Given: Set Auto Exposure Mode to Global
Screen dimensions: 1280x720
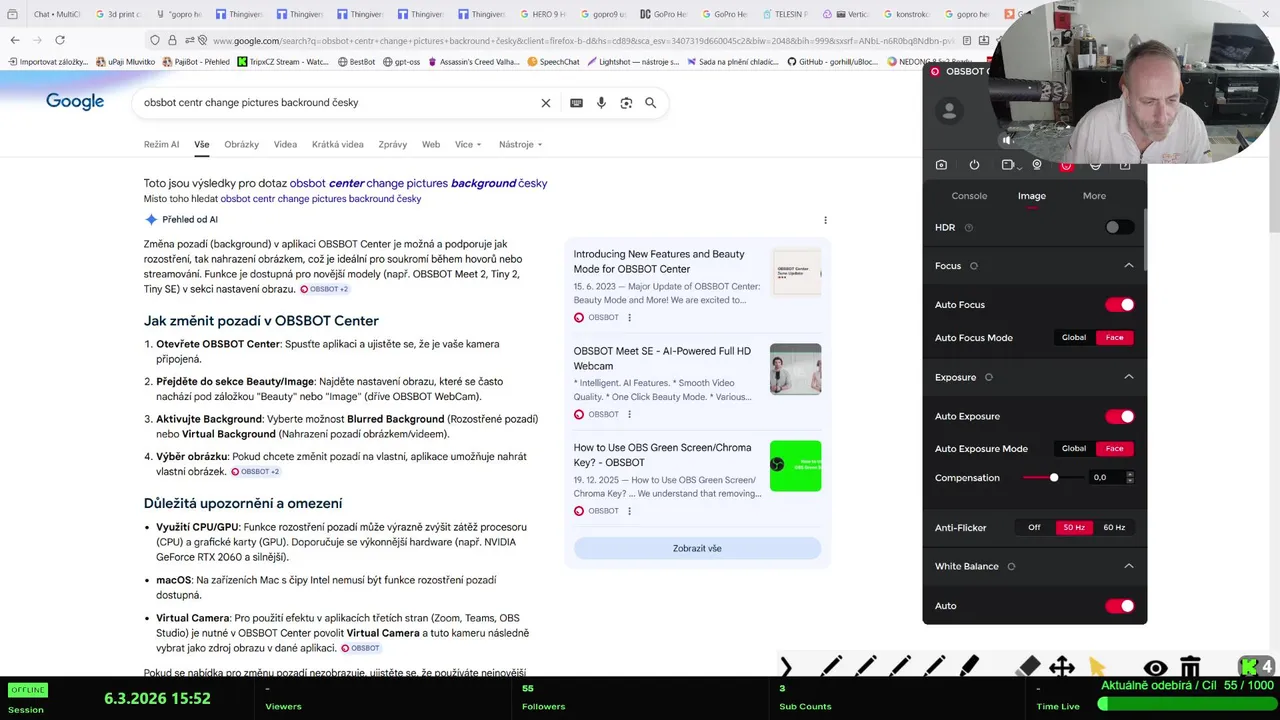Looking at the screenshot, I should [x=1074, y=449].
